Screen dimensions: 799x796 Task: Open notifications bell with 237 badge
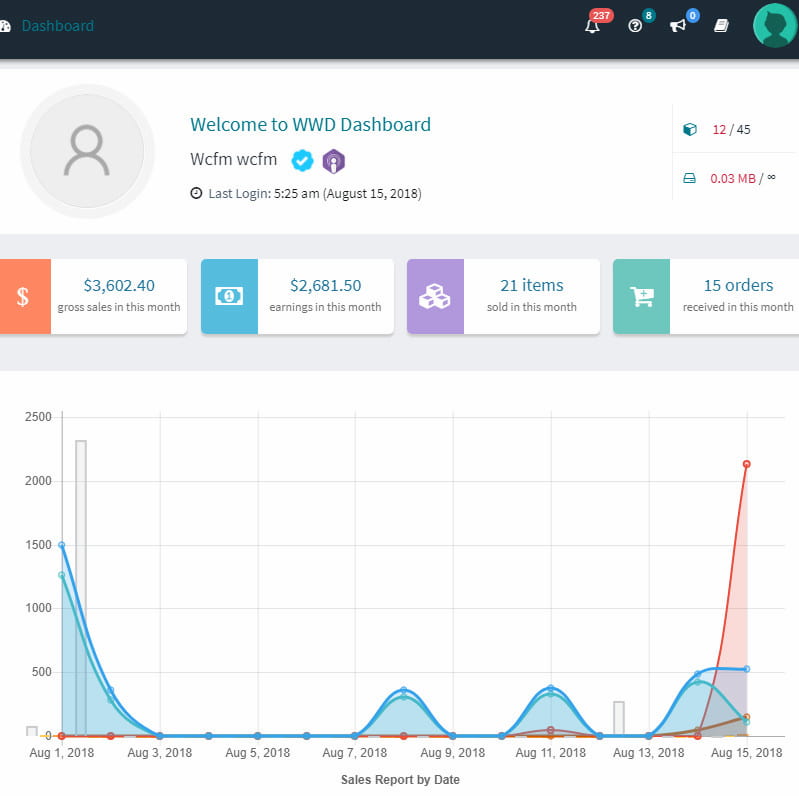coord(592,25)
